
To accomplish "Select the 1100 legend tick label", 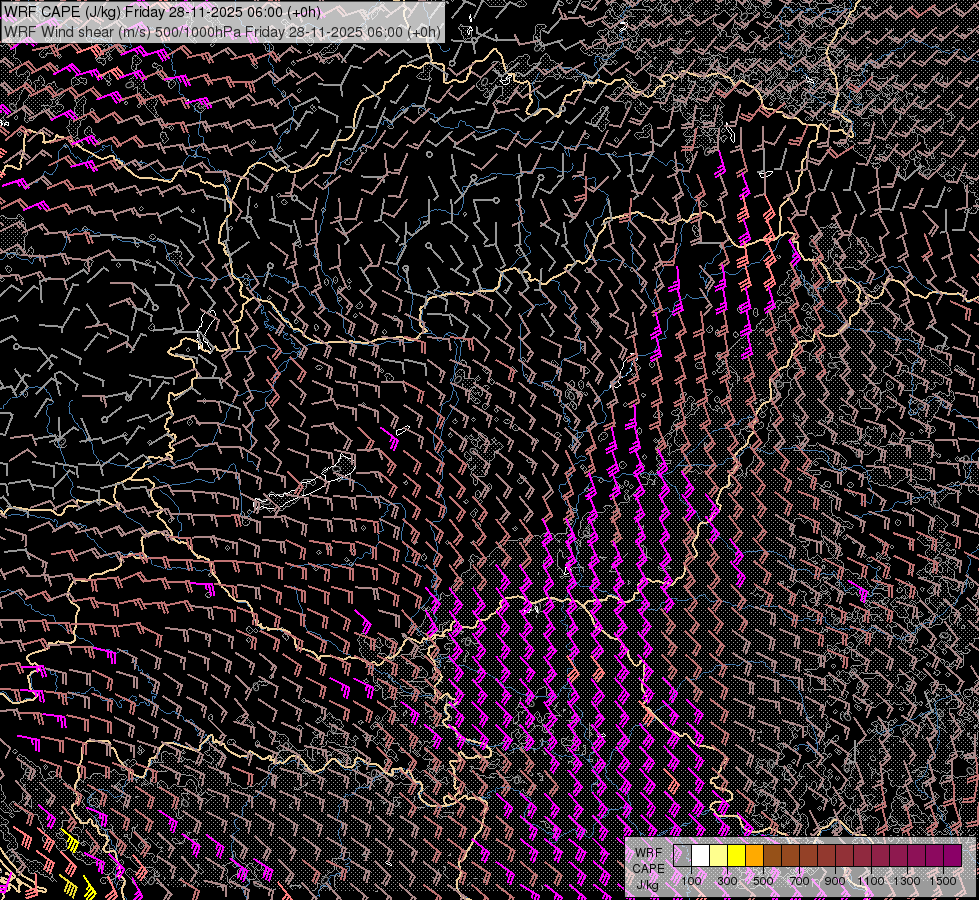I will click(x=871, y=881).
